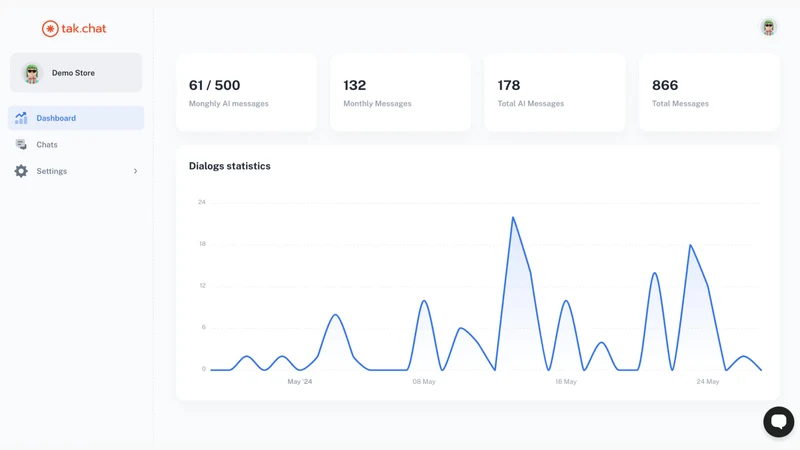Click the 12 y-axis label
The height and width of the screenshot is (450, 800).
(202, 286)
